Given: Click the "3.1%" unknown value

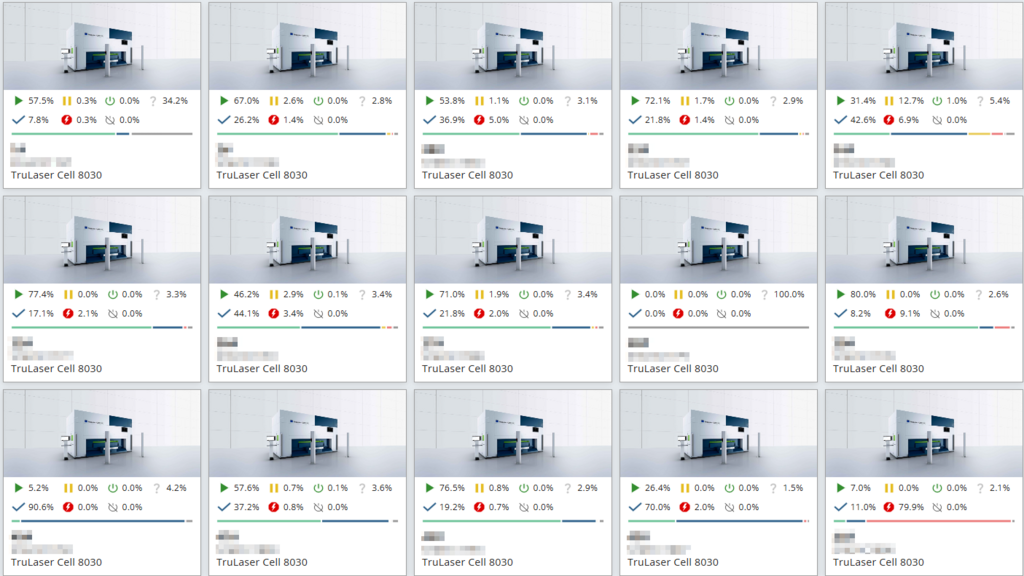Looking at the screenshot, I should [587, 101].
